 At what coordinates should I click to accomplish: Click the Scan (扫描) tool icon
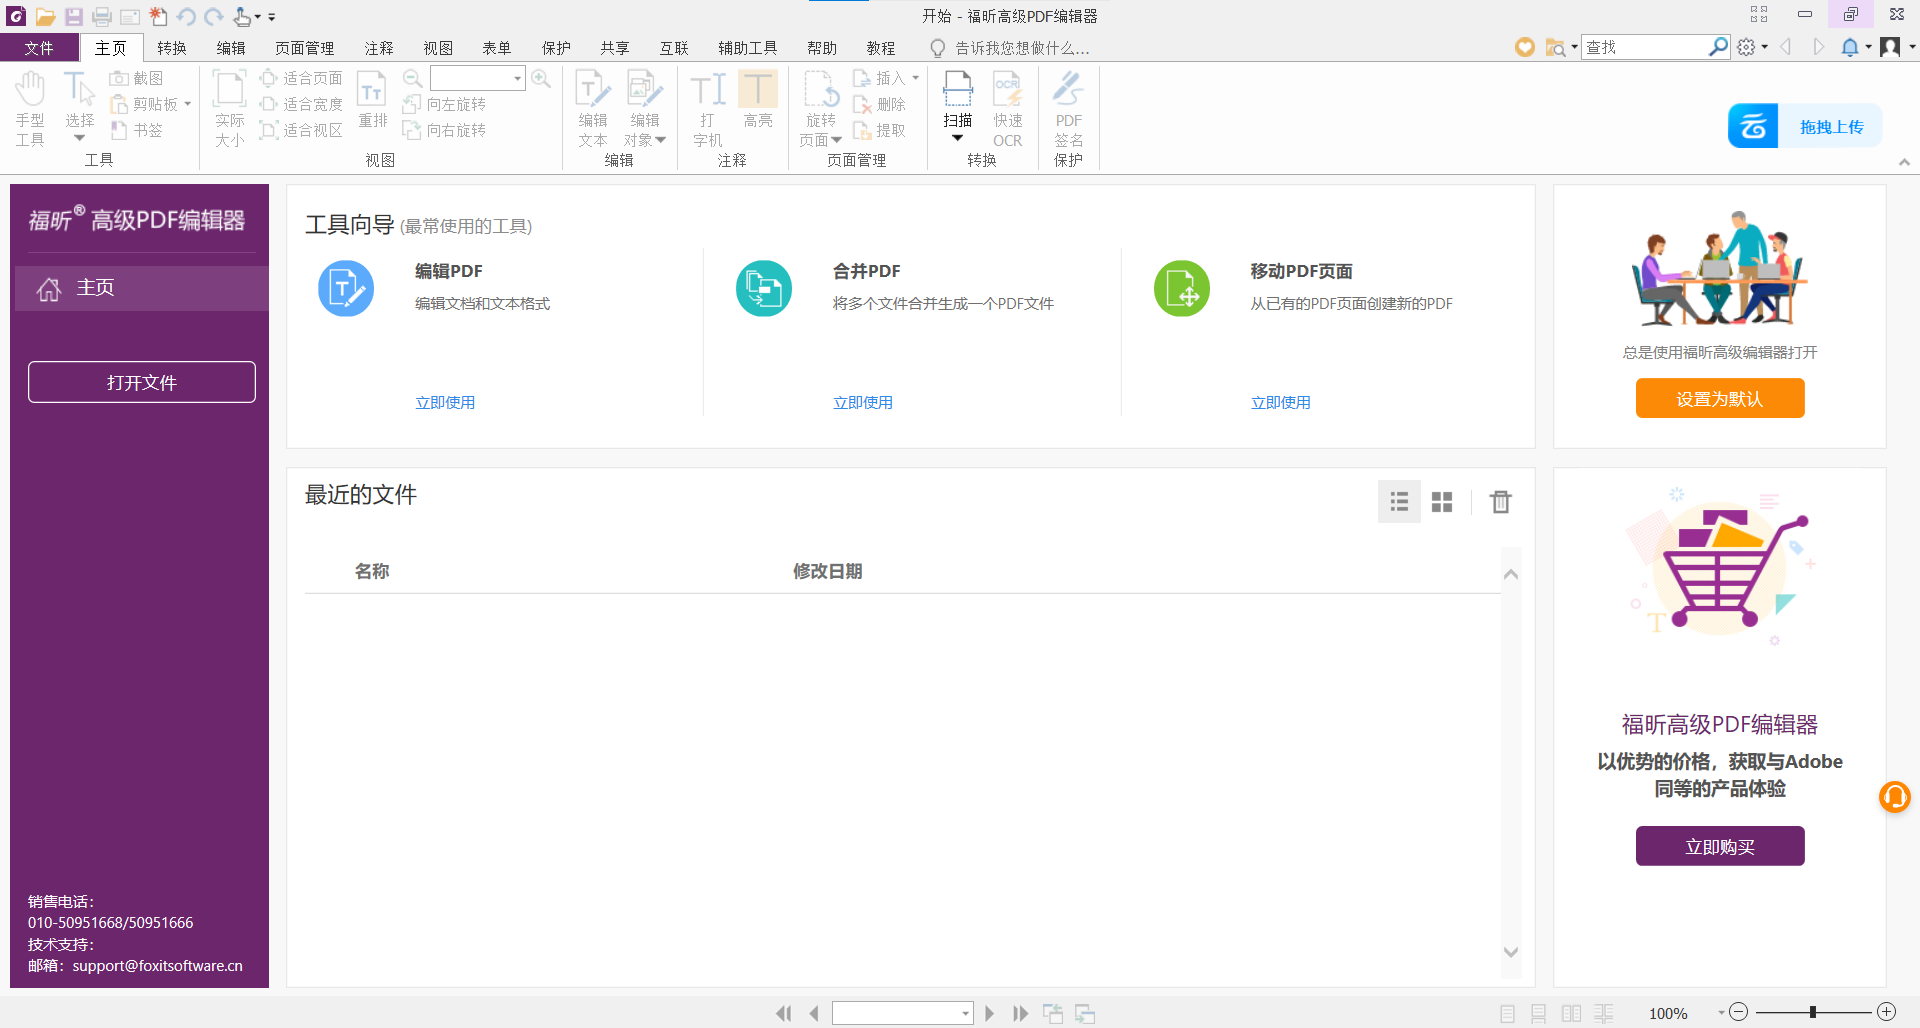(957, 92)
